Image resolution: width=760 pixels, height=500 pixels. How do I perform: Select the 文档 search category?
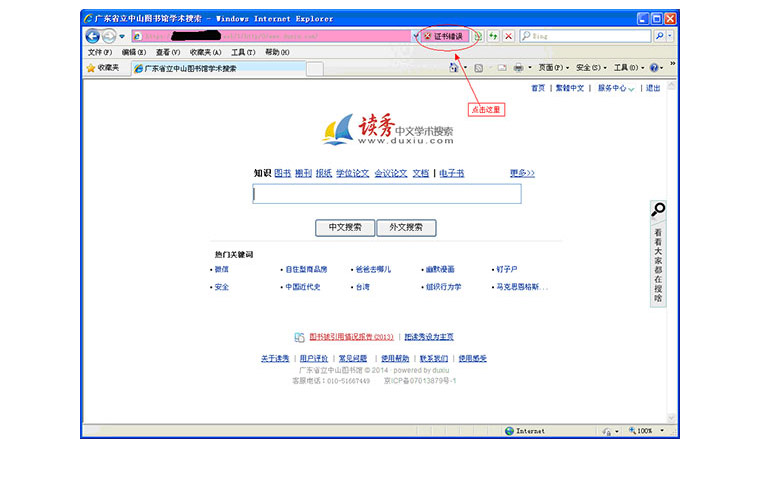click(x=421, y=173)
